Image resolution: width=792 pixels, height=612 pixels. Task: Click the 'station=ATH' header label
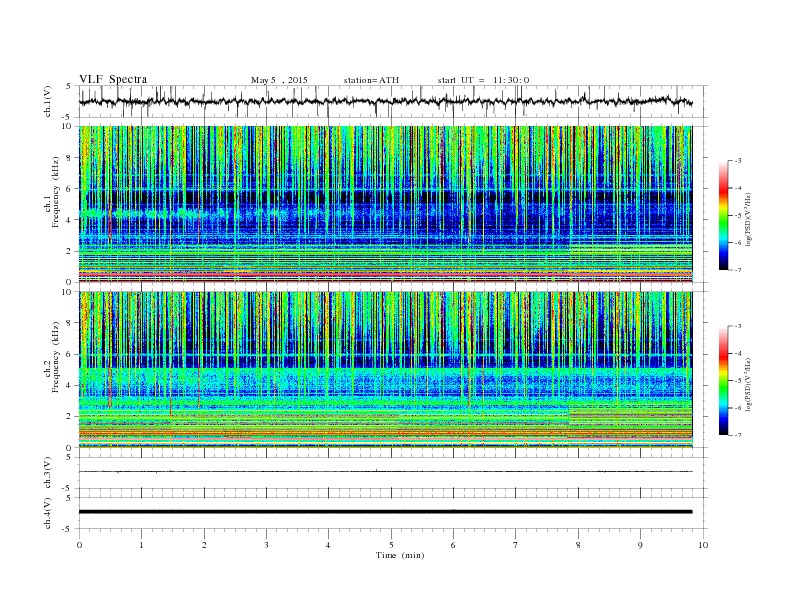pos(371,80)
